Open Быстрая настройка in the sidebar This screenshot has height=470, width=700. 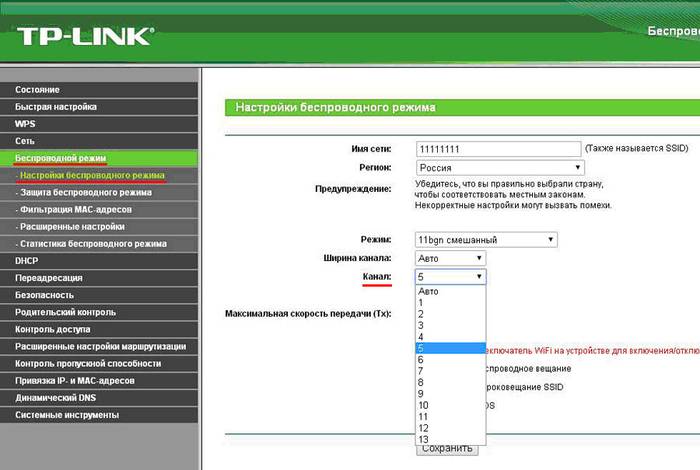pyautogui.click(x=56, y=107)
